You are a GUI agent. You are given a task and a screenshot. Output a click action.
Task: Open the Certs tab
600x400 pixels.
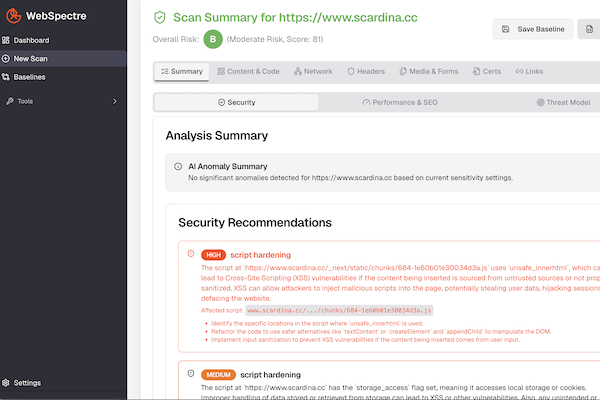coord(487,72)
